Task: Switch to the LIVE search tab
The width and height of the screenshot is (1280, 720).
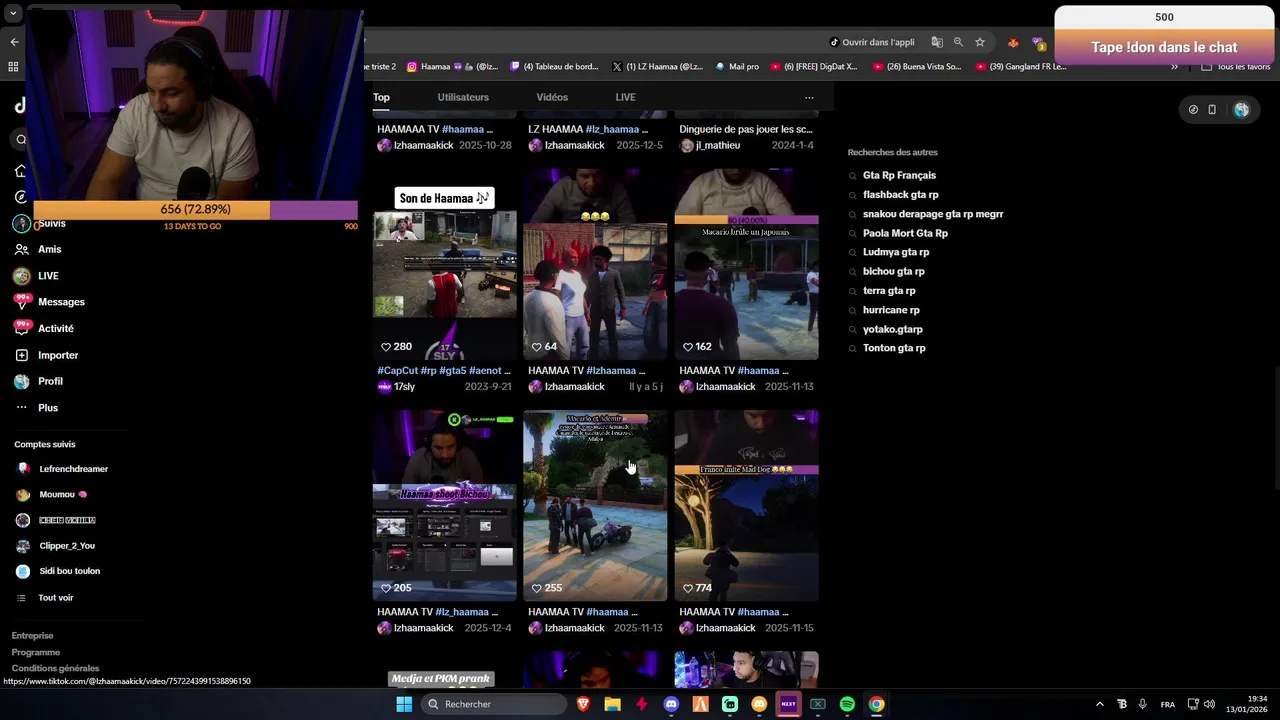Action: [625, 97]
